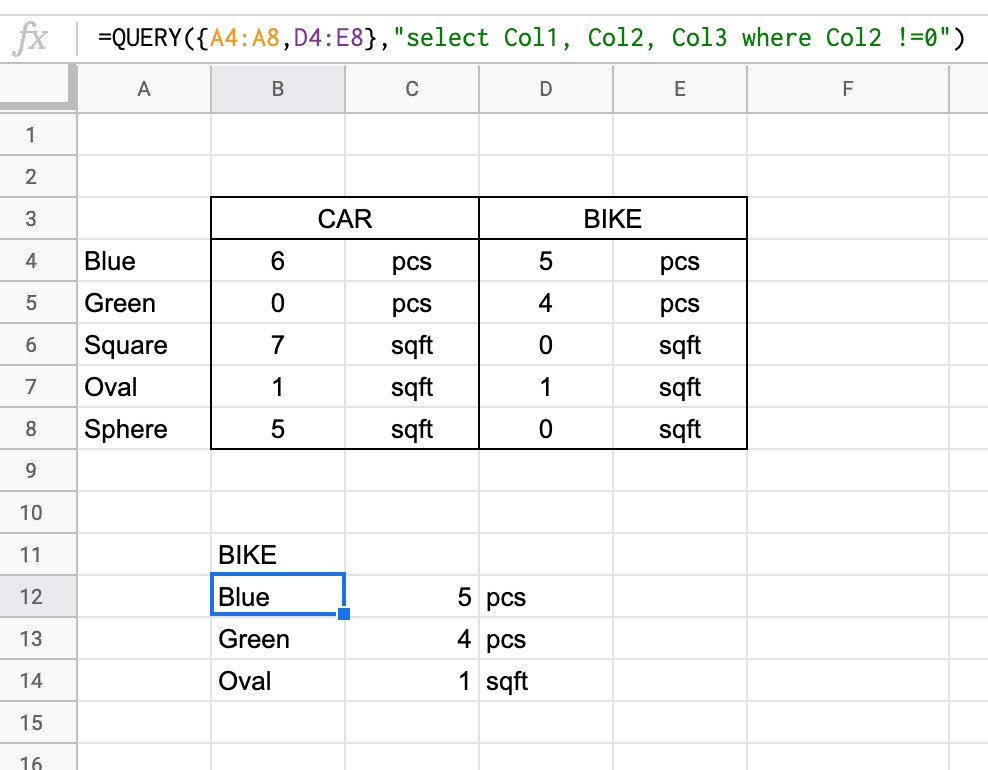Click the Green result cell in row 13
Screen dimensions: 988x770
pyautogui.click(x=277, y=638)
